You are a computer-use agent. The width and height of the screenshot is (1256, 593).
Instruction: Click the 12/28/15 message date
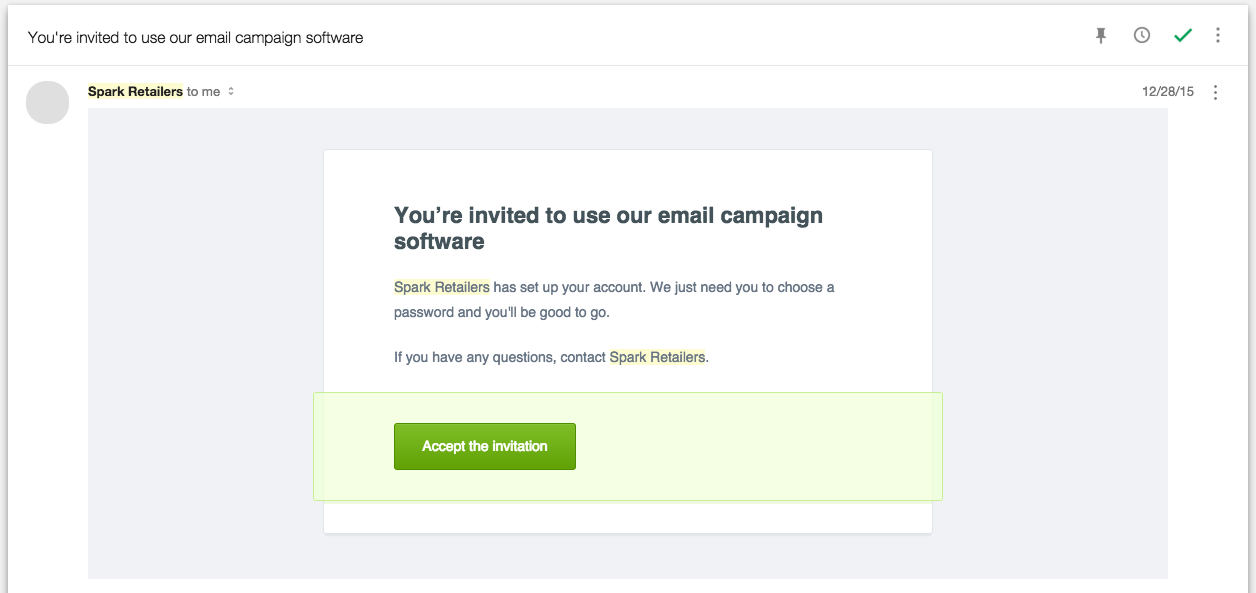(x=1168, y=91)
